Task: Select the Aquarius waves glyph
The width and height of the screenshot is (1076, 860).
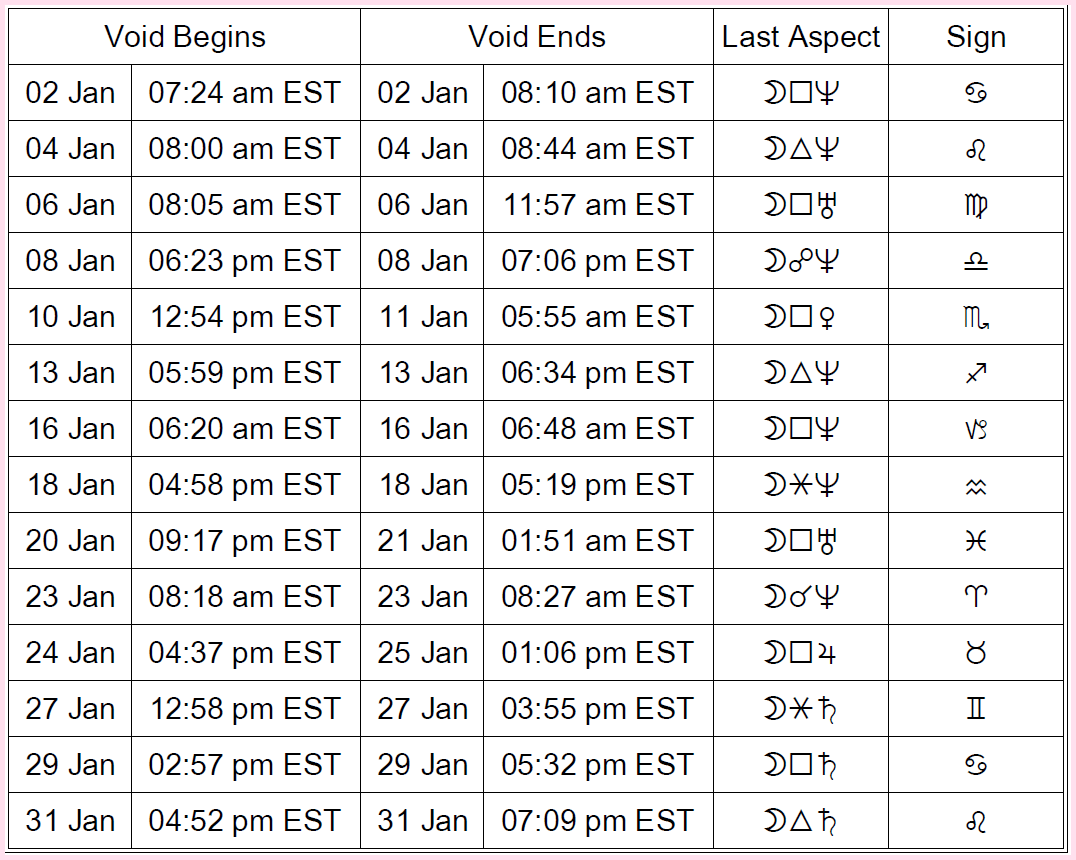Action: (976, 485)
